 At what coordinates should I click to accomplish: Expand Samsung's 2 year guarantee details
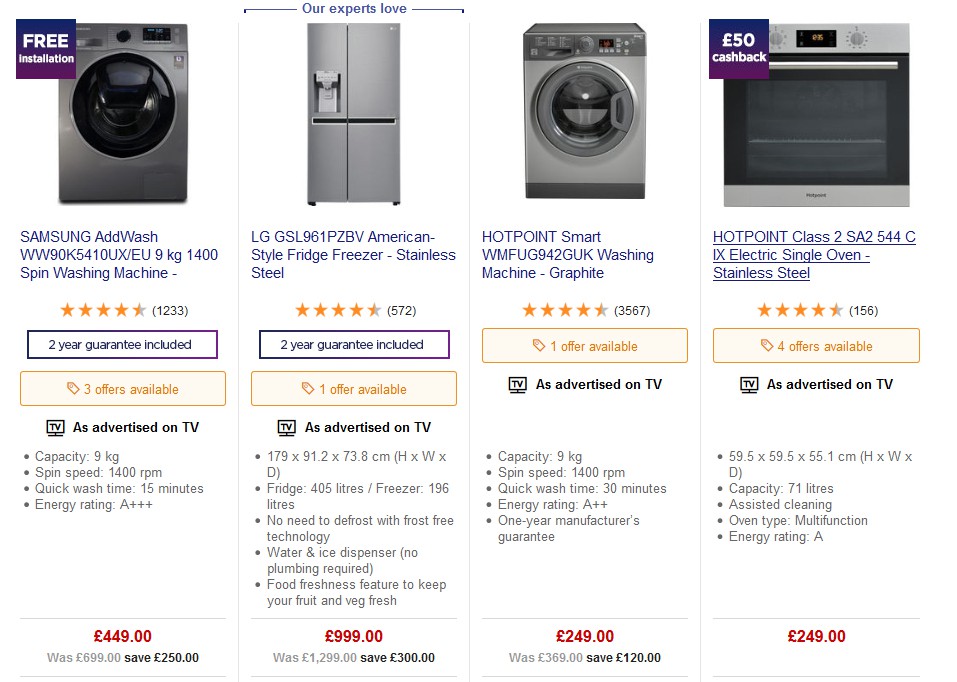[x=122, y=344]
